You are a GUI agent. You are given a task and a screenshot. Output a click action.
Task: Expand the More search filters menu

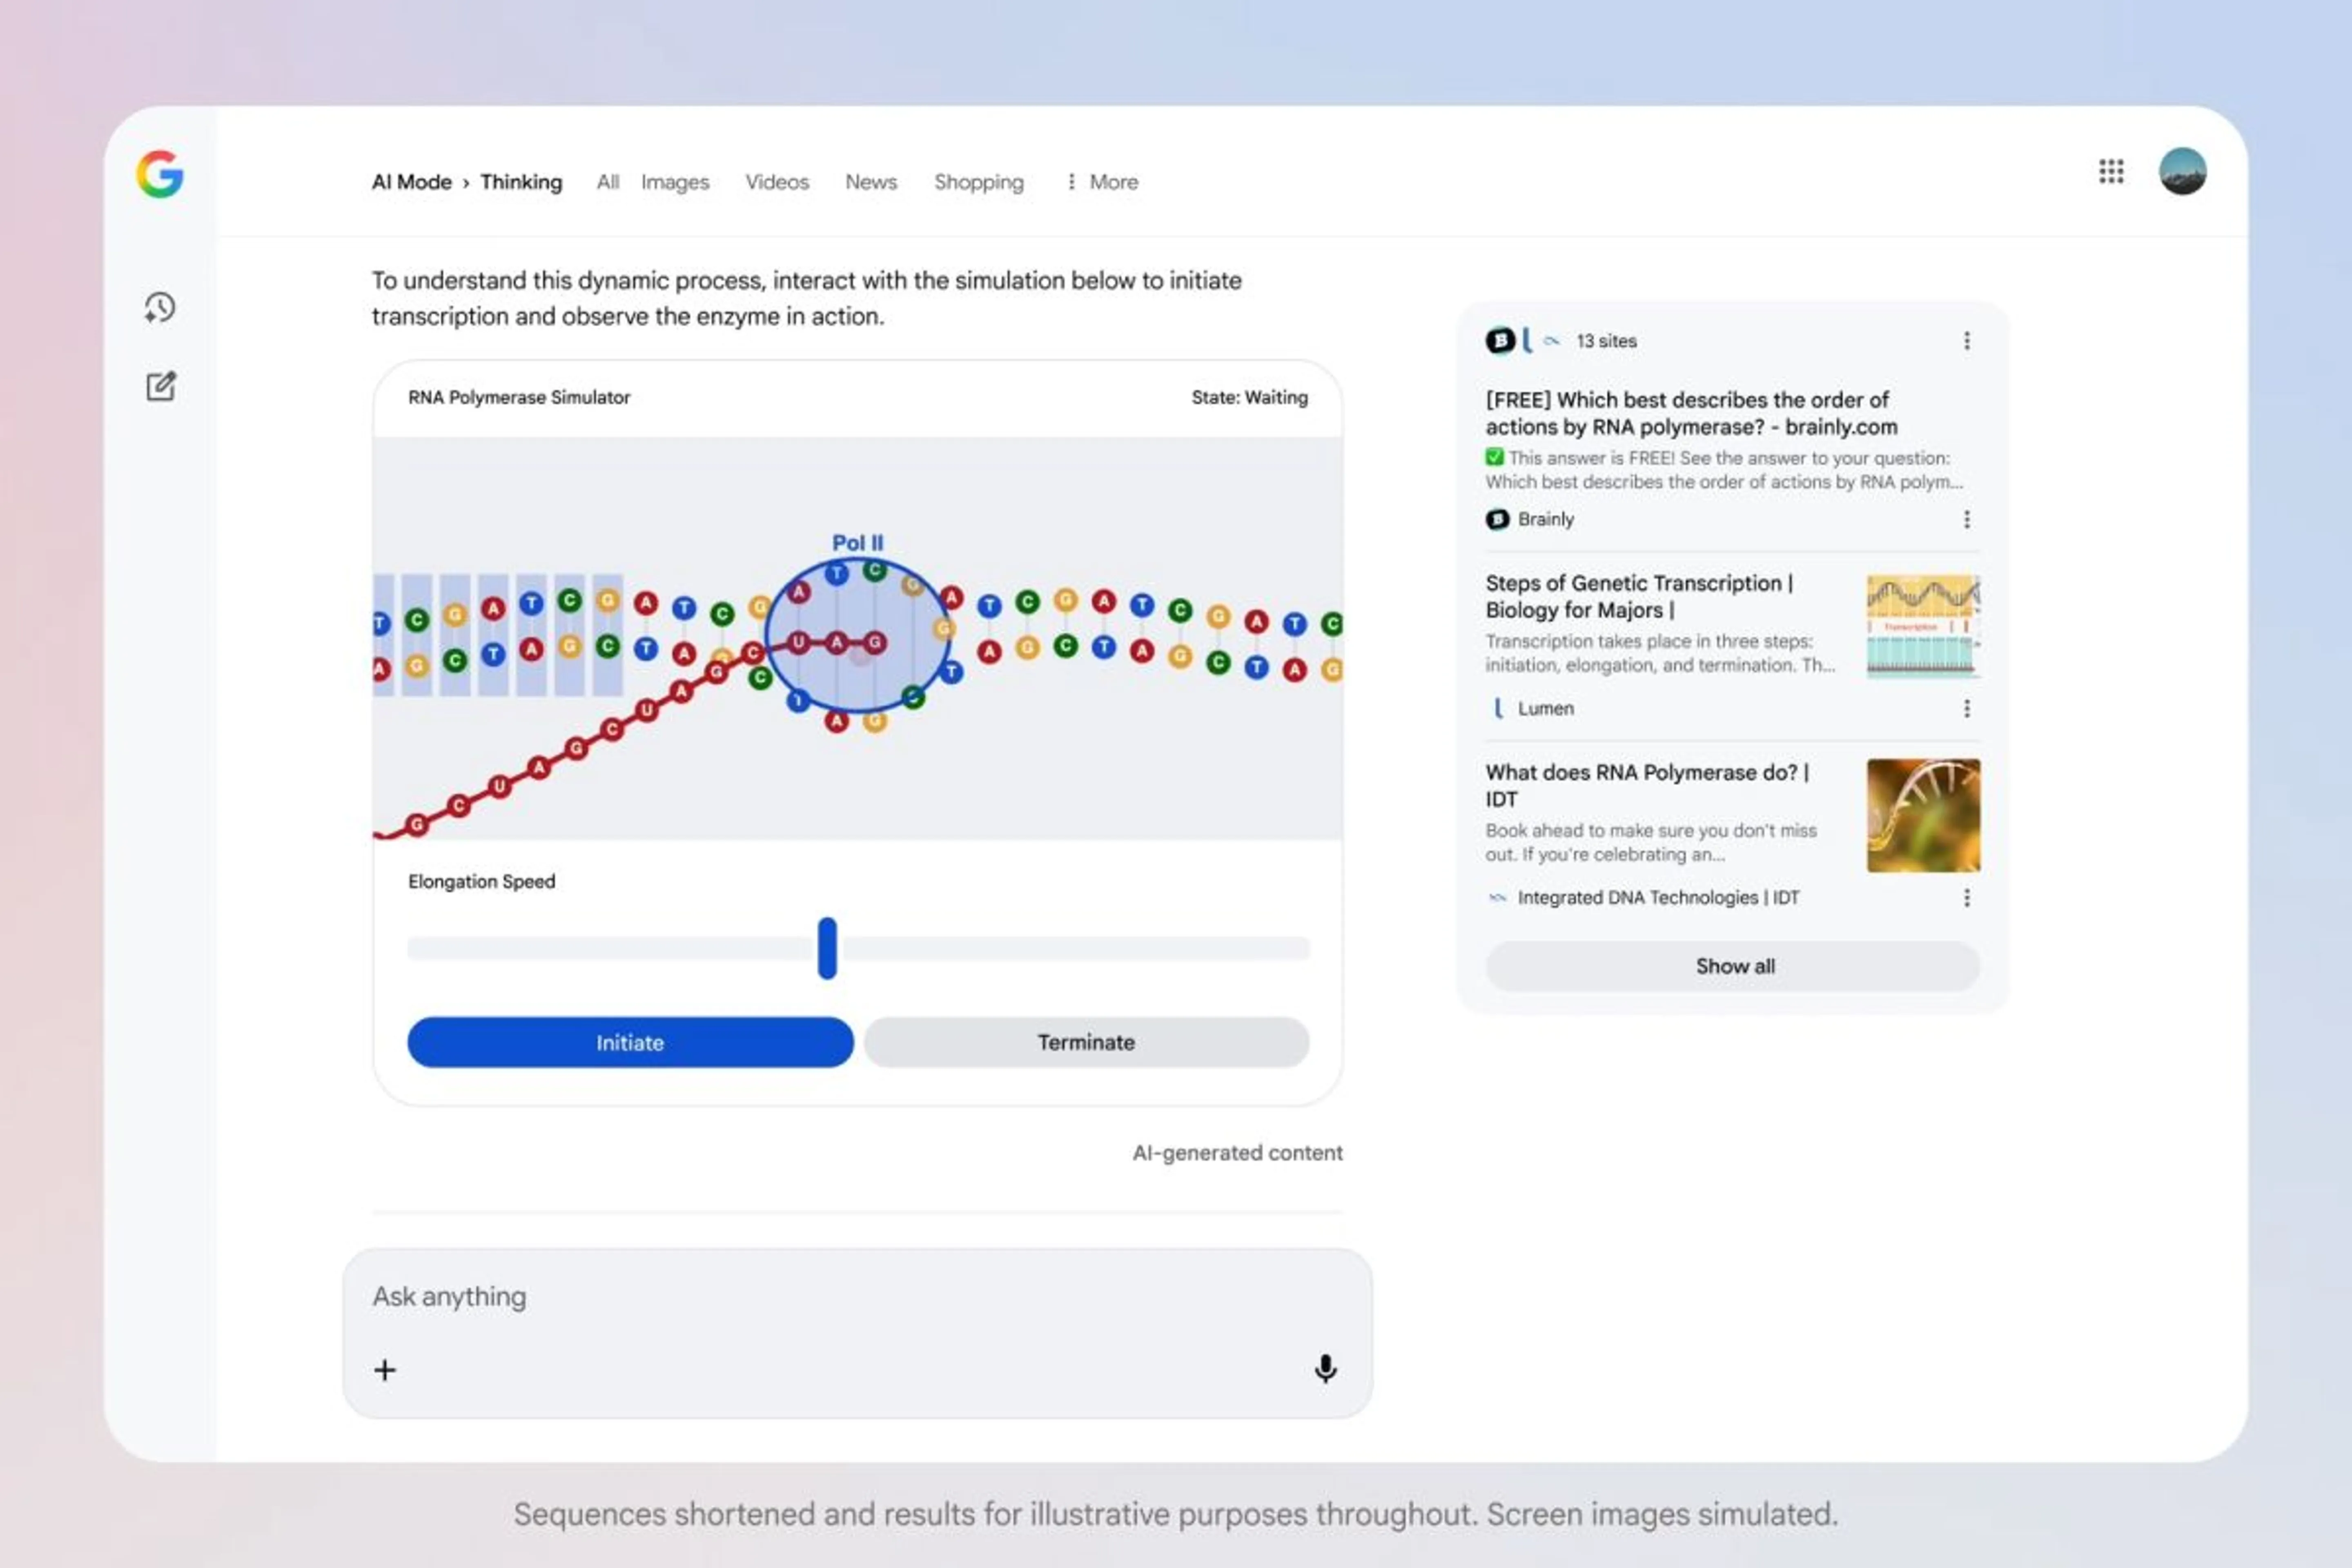tap(1102, 182)
